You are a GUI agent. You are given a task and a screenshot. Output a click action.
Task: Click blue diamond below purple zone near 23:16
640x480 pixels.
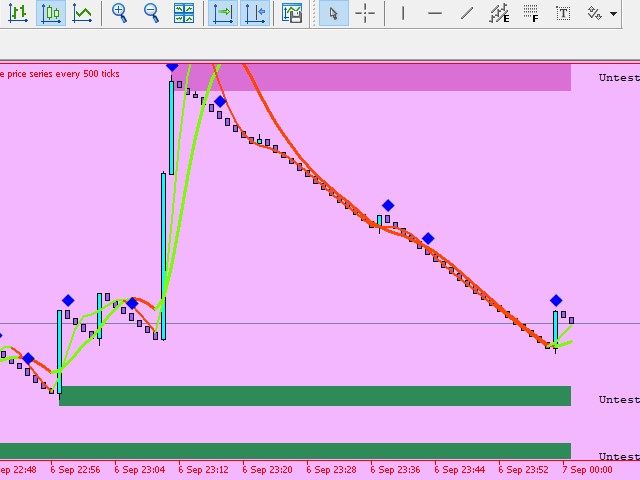coord(220,102)
